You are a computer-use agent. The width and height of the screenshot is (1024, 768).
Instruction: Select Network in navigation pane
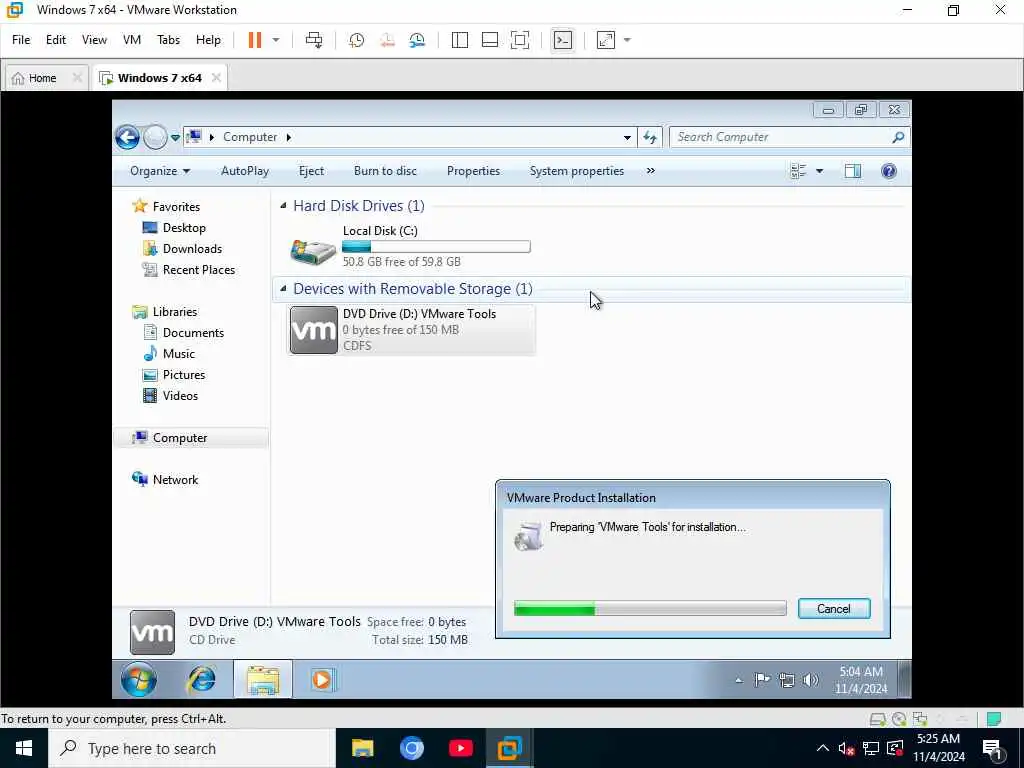(x=175, y=480)
